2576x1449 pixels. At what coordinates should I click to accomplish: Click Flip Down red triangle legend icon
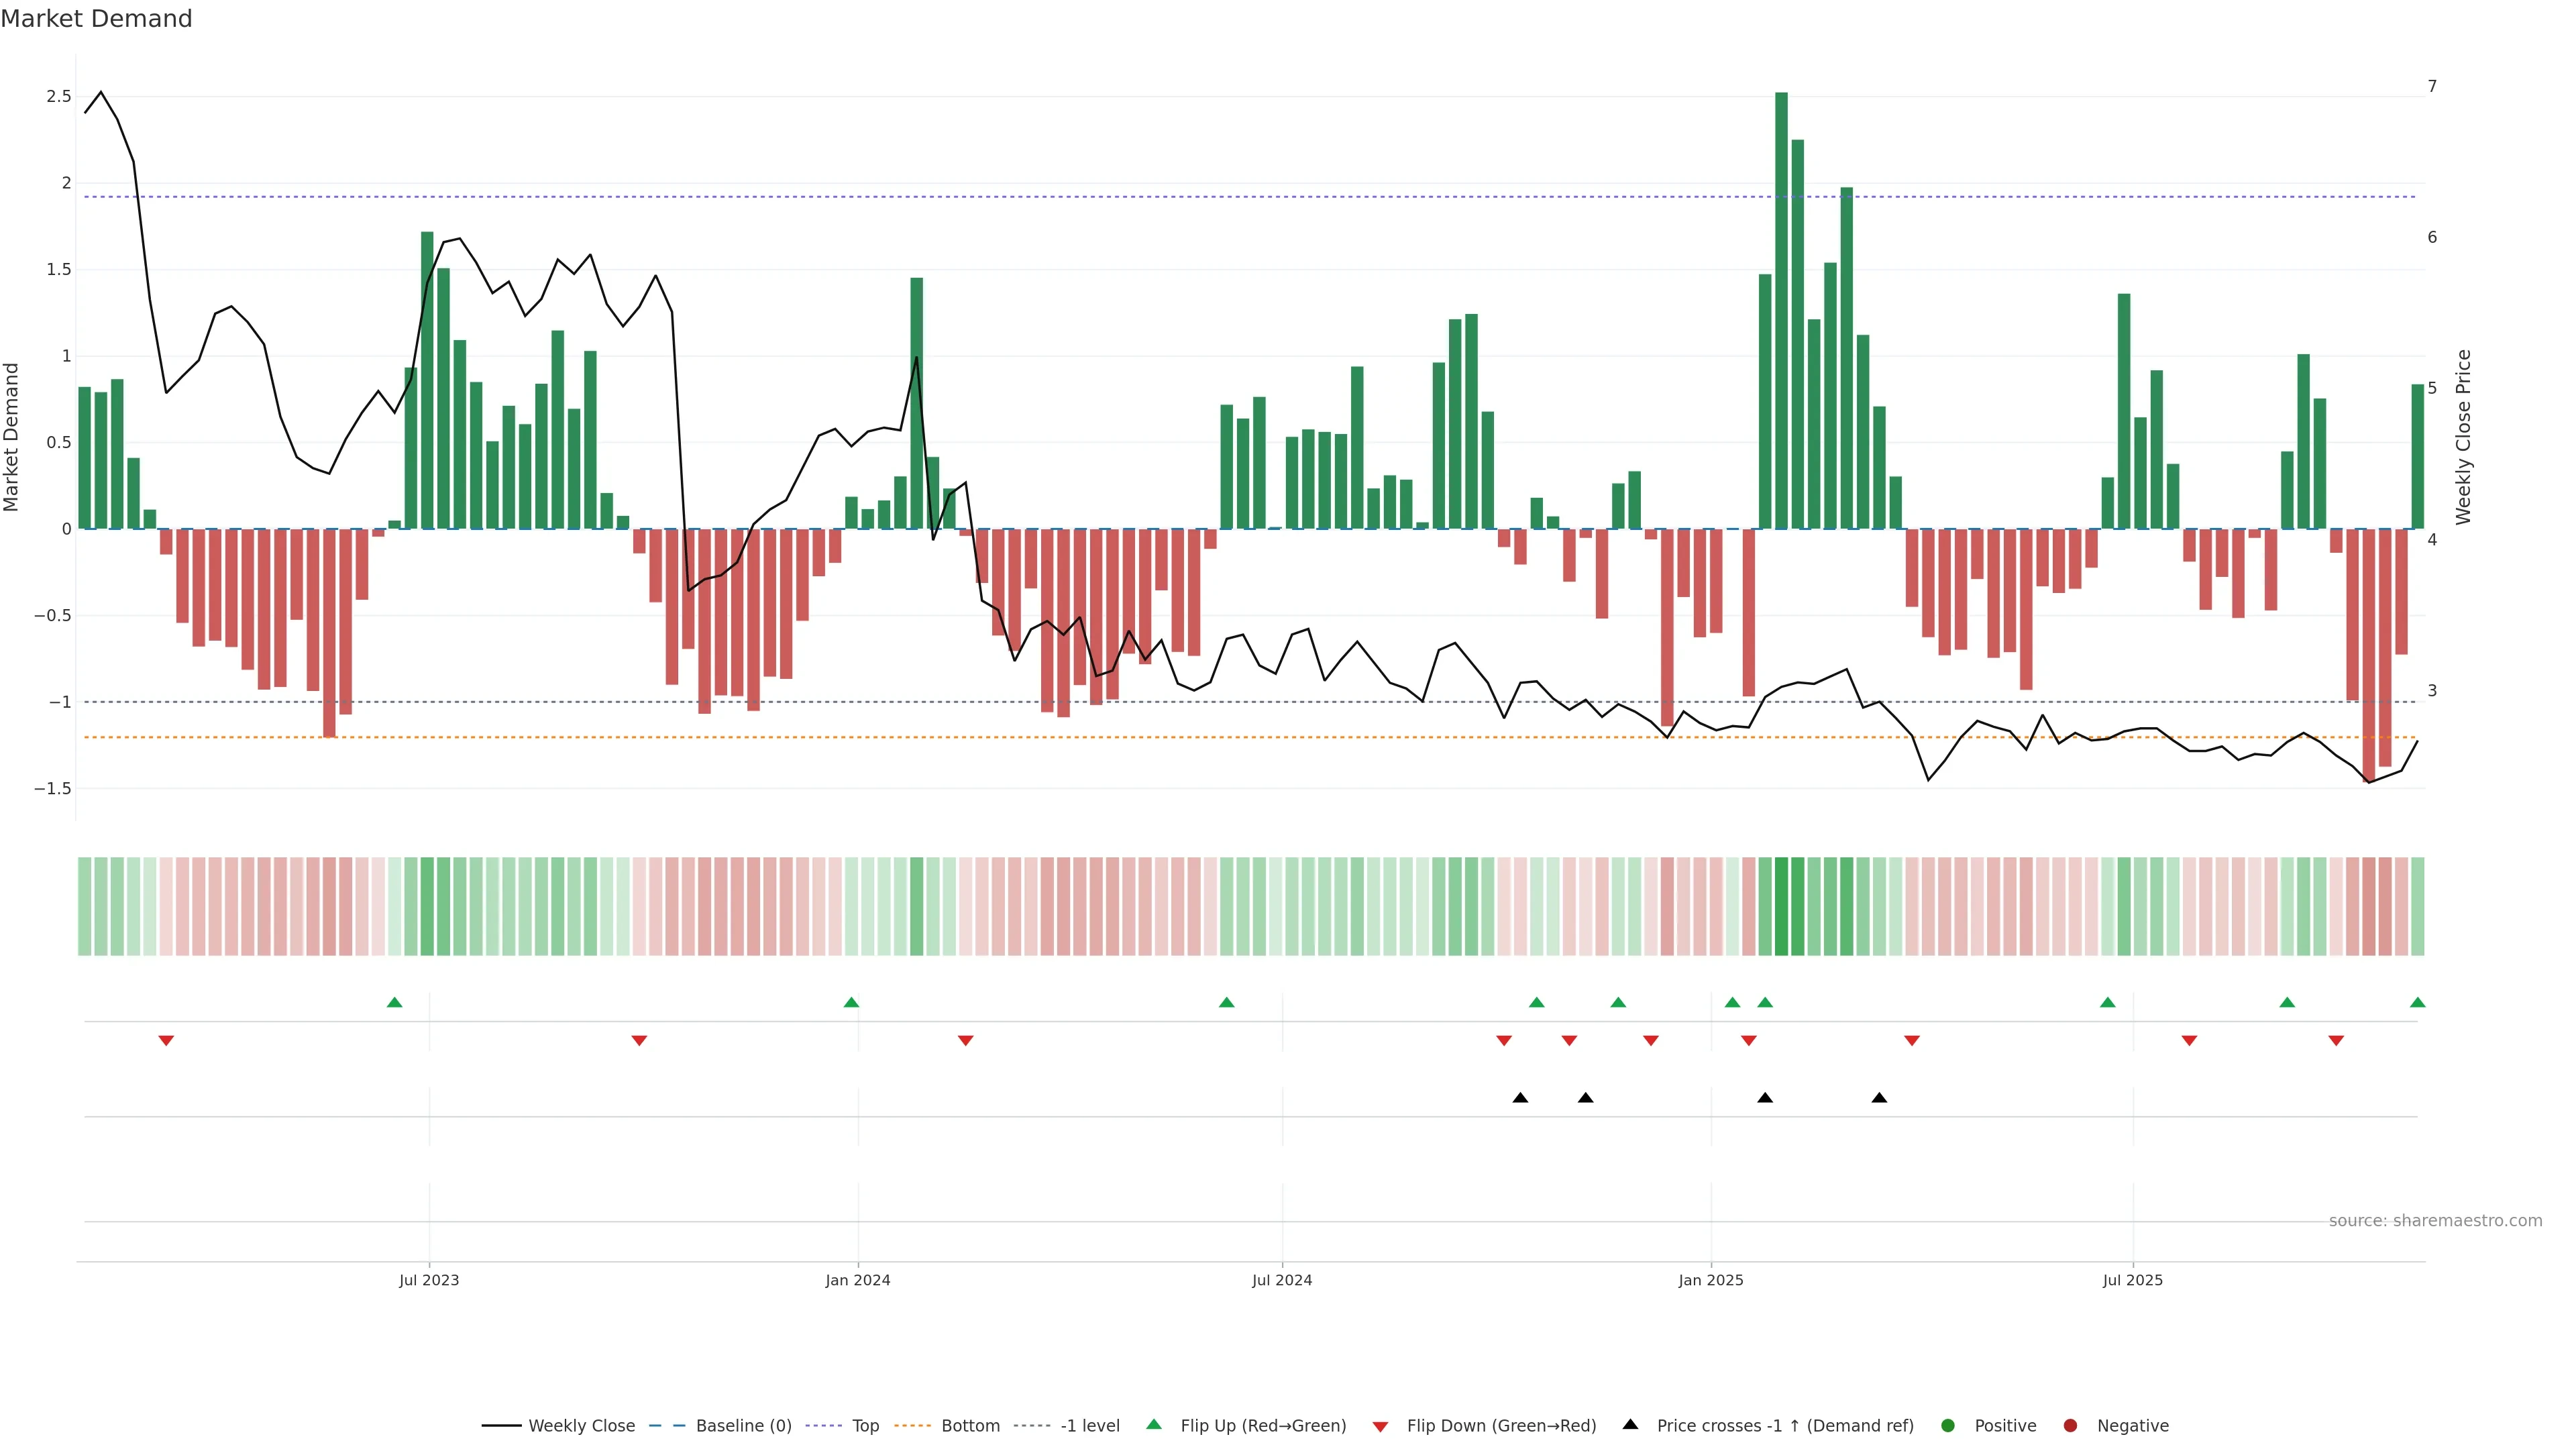tap(1380, 1426)
